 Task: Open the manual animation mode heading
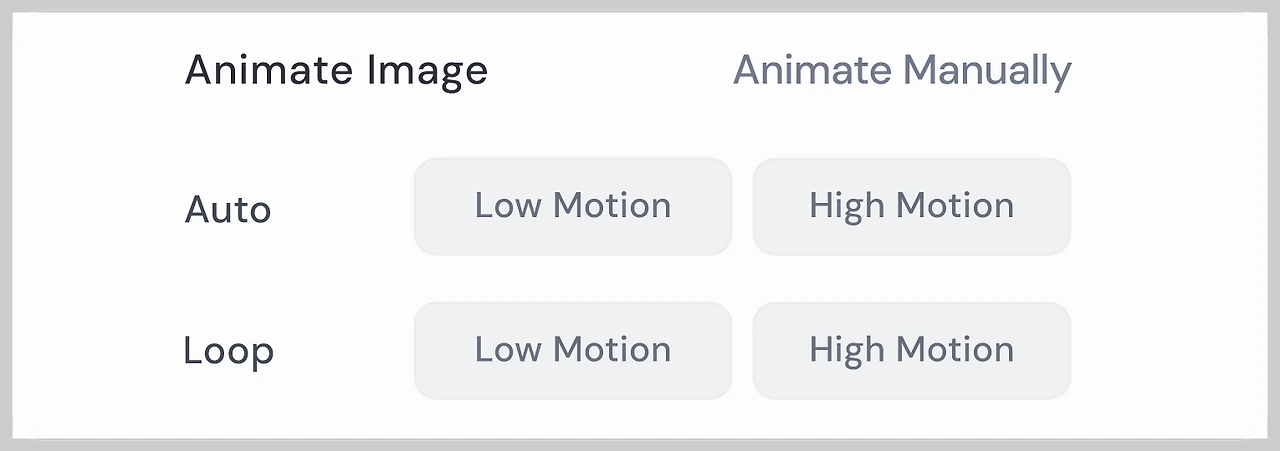[902, 71]
